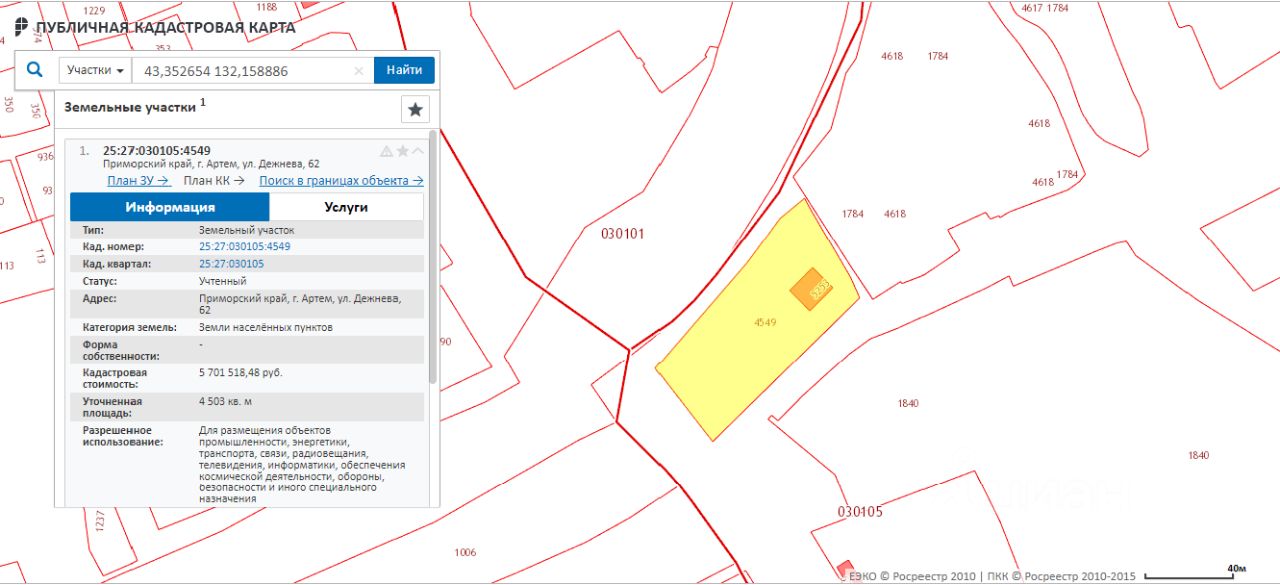Clear the search field with the X icon

pyautogui.click(x=359, y=71)
